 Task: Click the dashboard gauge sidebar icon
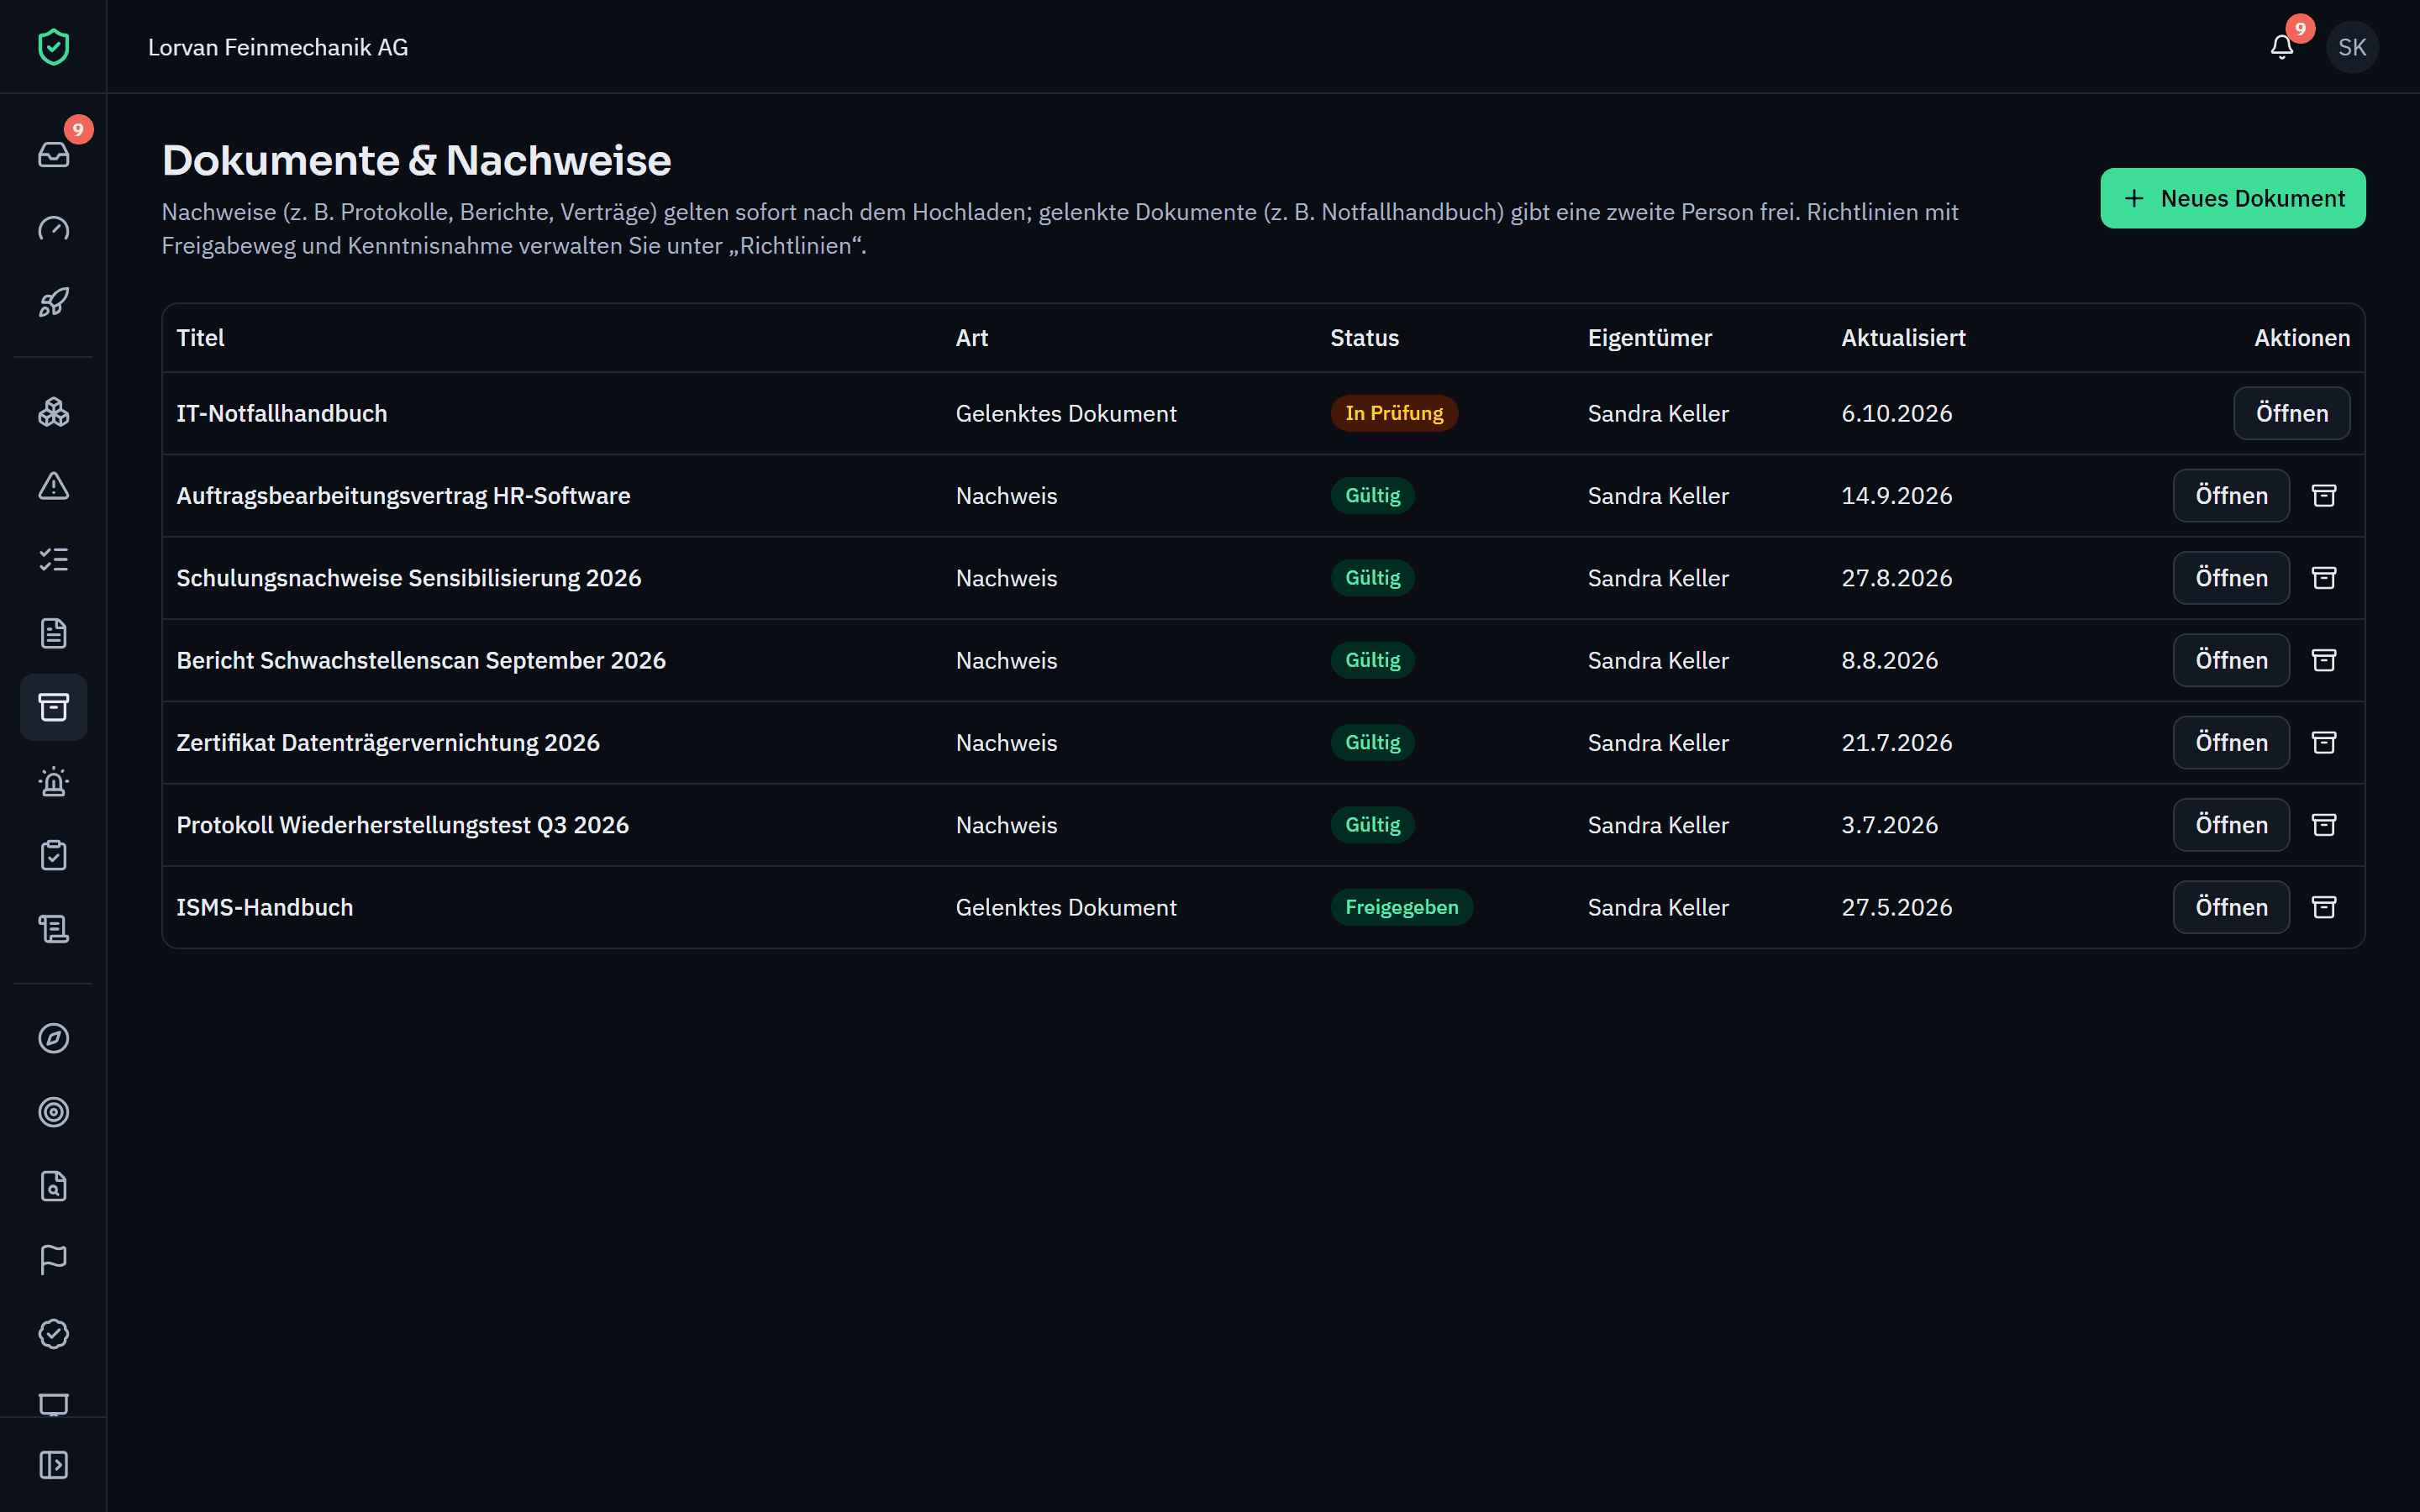pyautogui.click(x=53, y=228)
